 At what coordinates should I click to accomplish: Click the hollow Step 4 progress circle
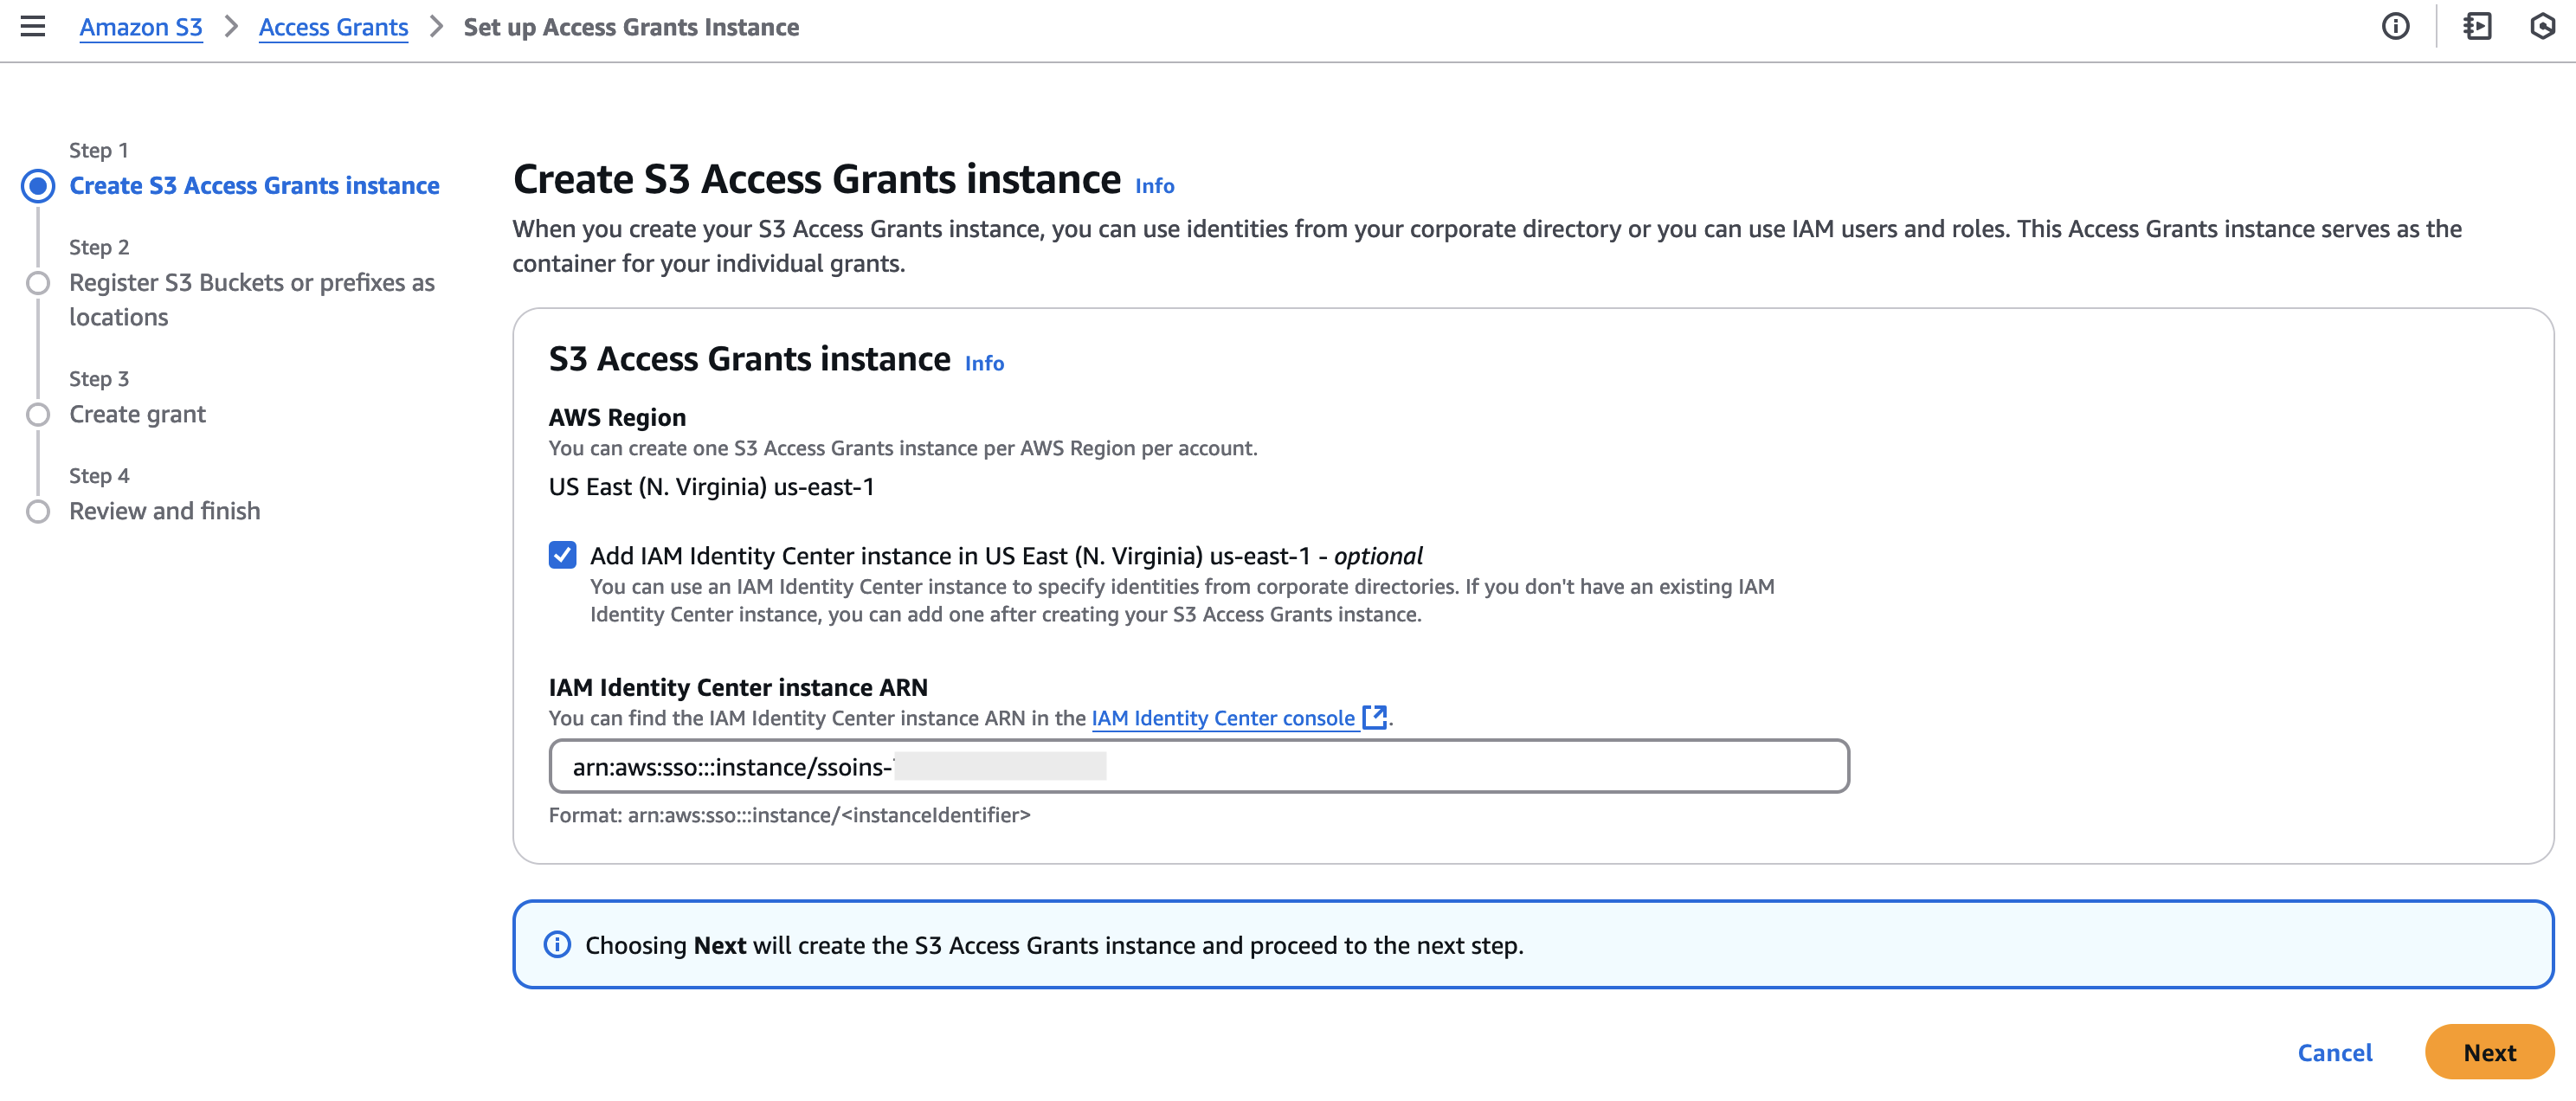click(38, 511)
